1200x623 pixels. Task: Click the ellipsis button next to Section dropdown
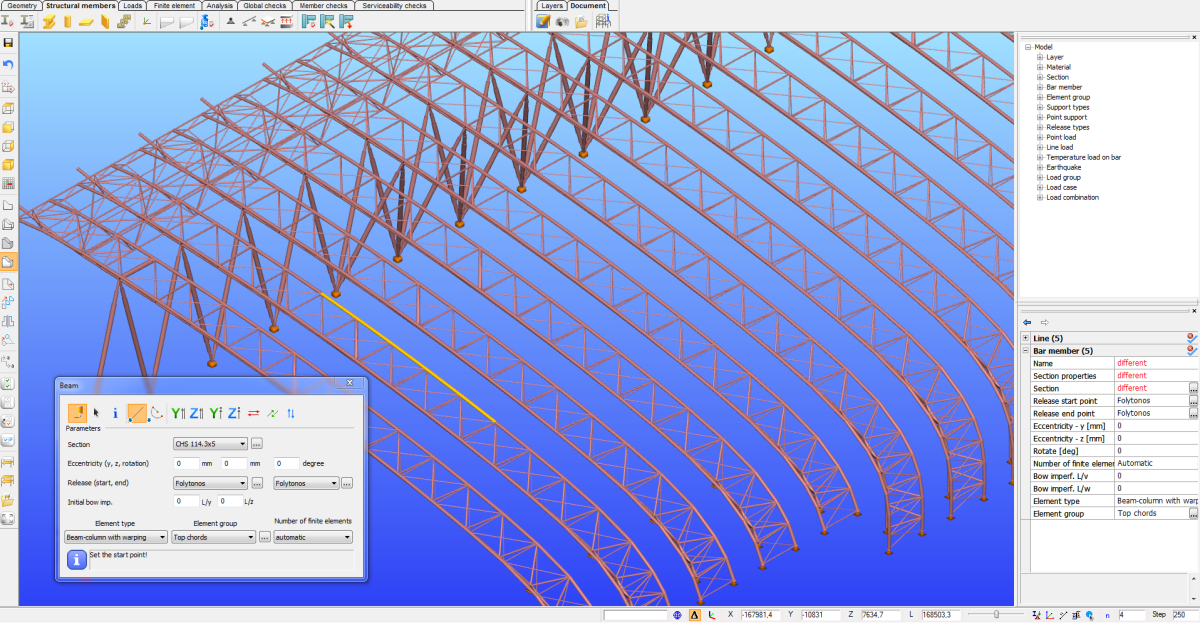(x=256, y=443)
